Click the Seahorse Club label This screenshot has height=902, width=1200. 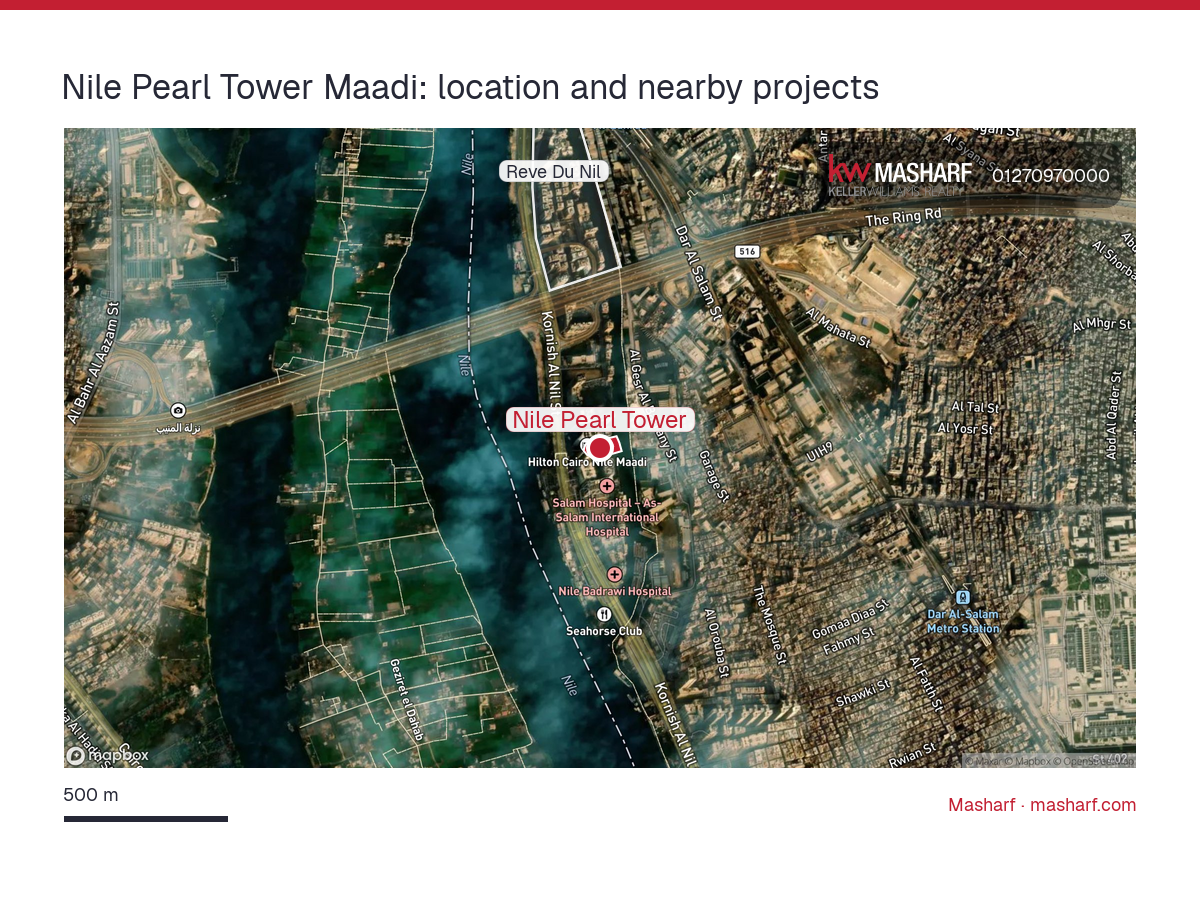[x=604, y=632]
